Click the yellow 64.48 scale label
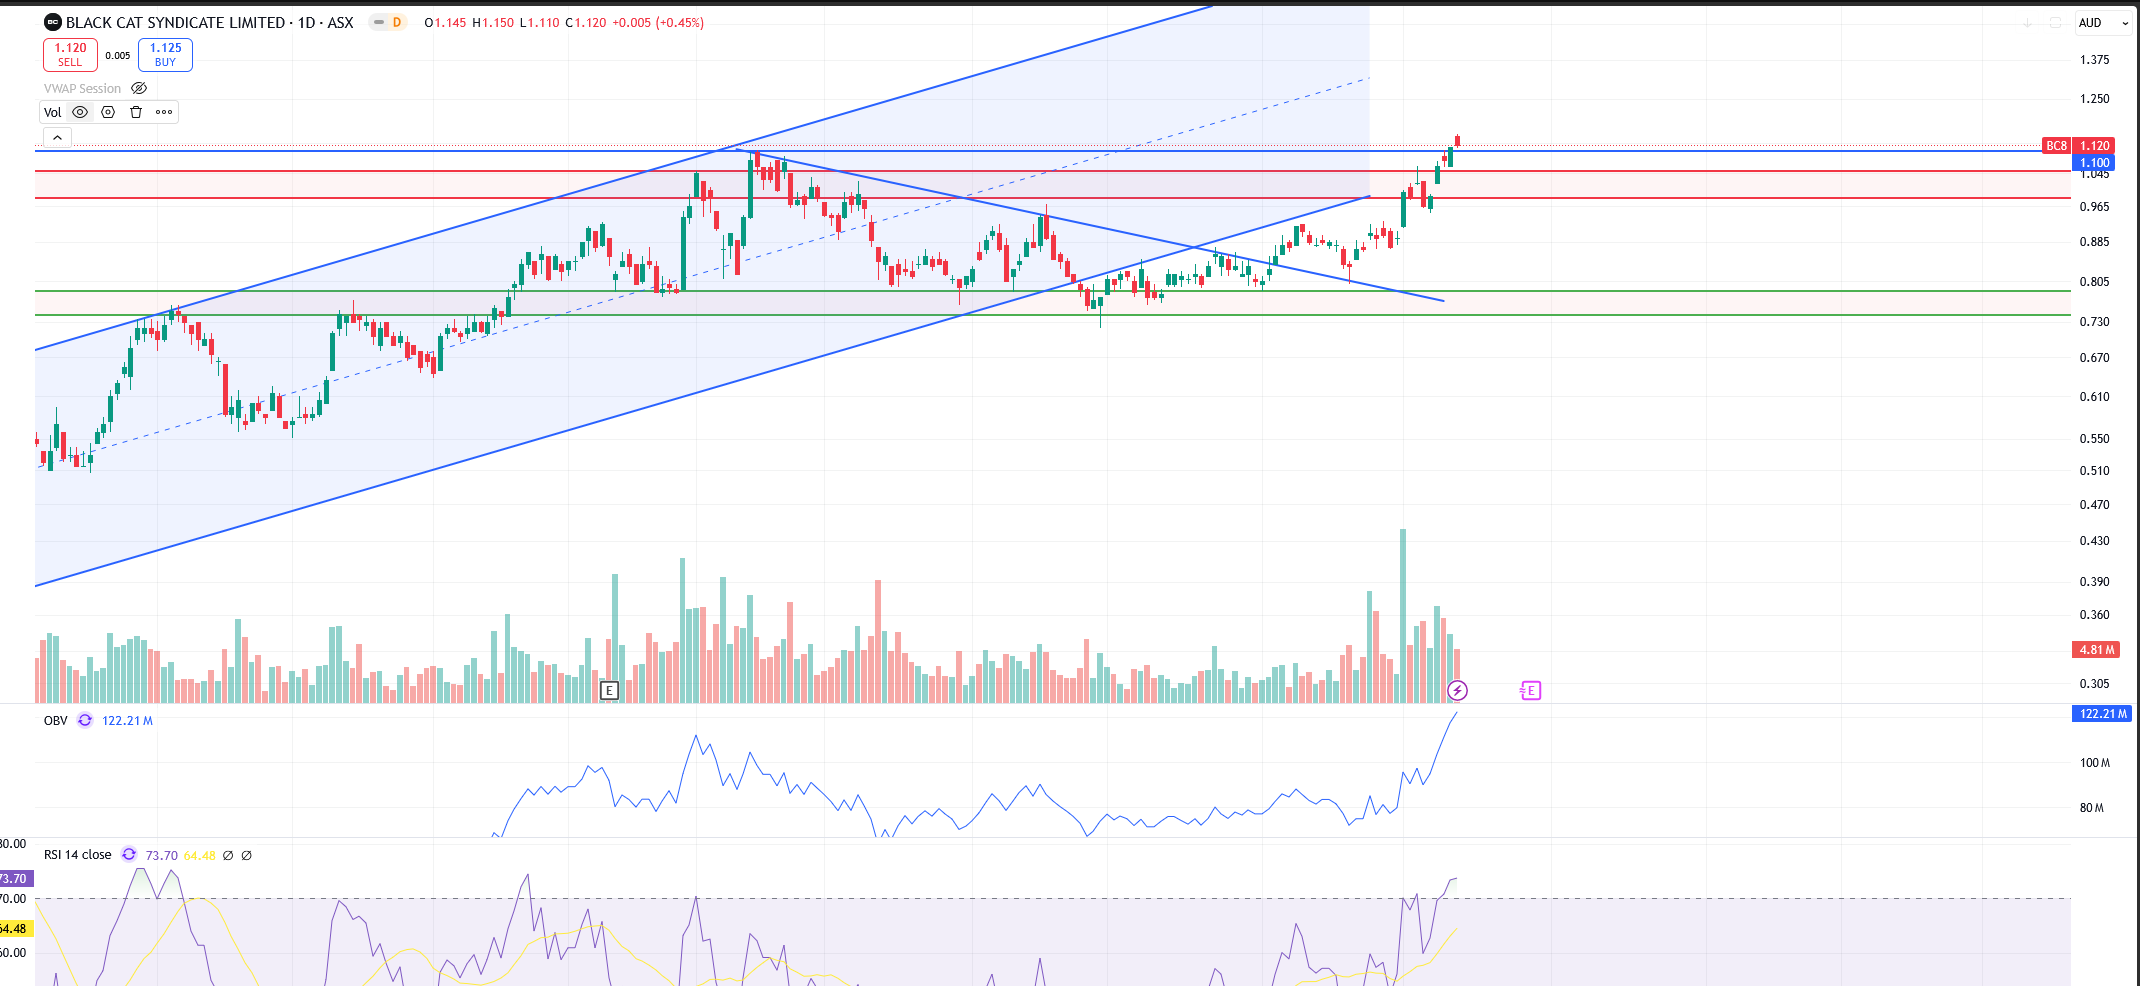Screen dimensions: 2140x986 [x=15, y=928]
